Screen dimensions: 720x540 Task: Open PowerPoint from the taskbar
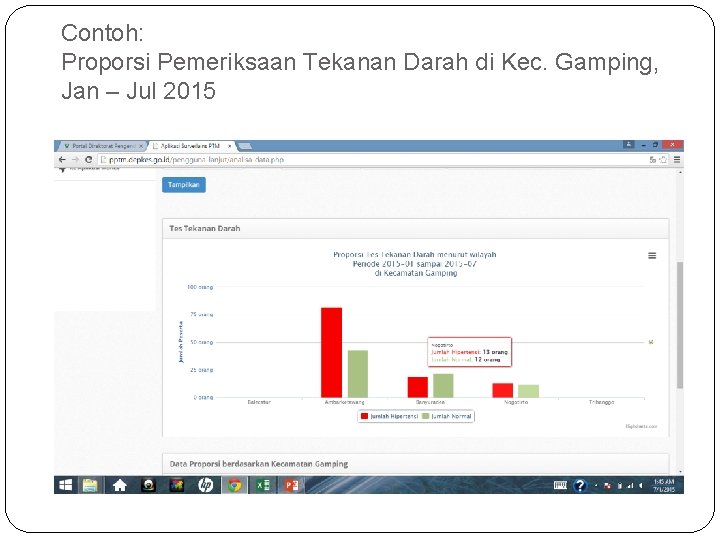click(x=291, y=485)
